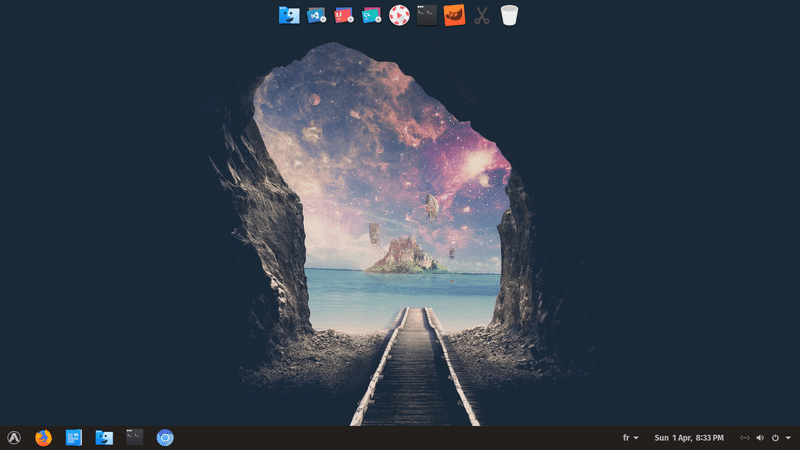This screenshot has height=450, width=800.
Task: Launch Chromium from the bottom panel
Action: 165,437
